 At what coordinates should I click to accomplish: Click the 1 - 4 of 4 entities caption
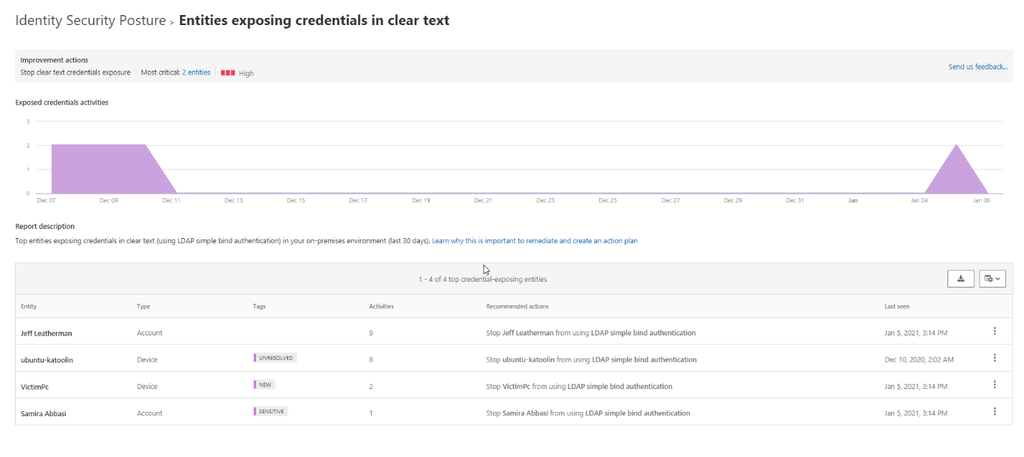point(483,279)
